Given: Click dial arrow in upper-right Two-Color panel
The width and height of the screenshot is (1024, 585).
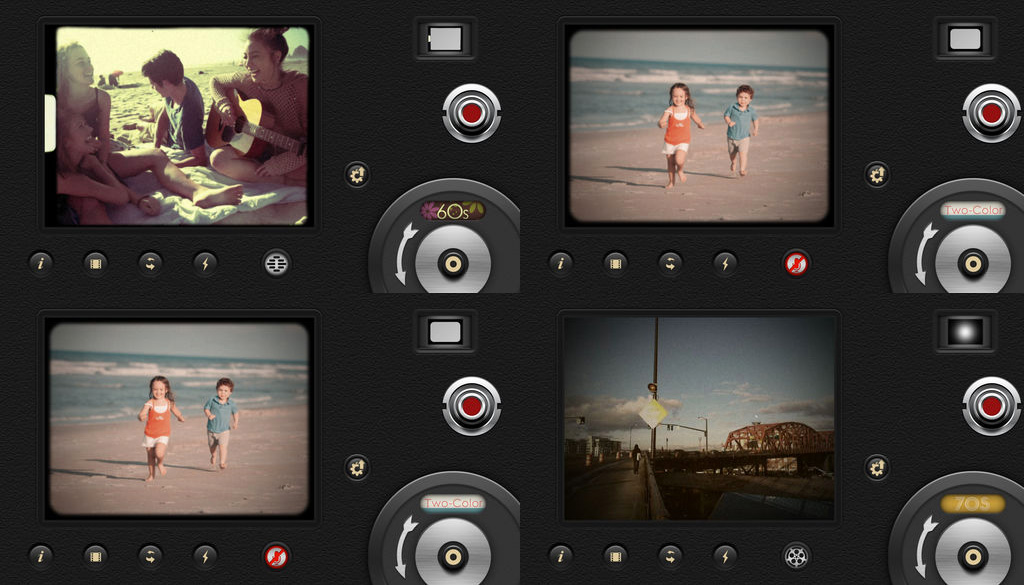Looking at the screenshot, I should click(x=924, y=253).
